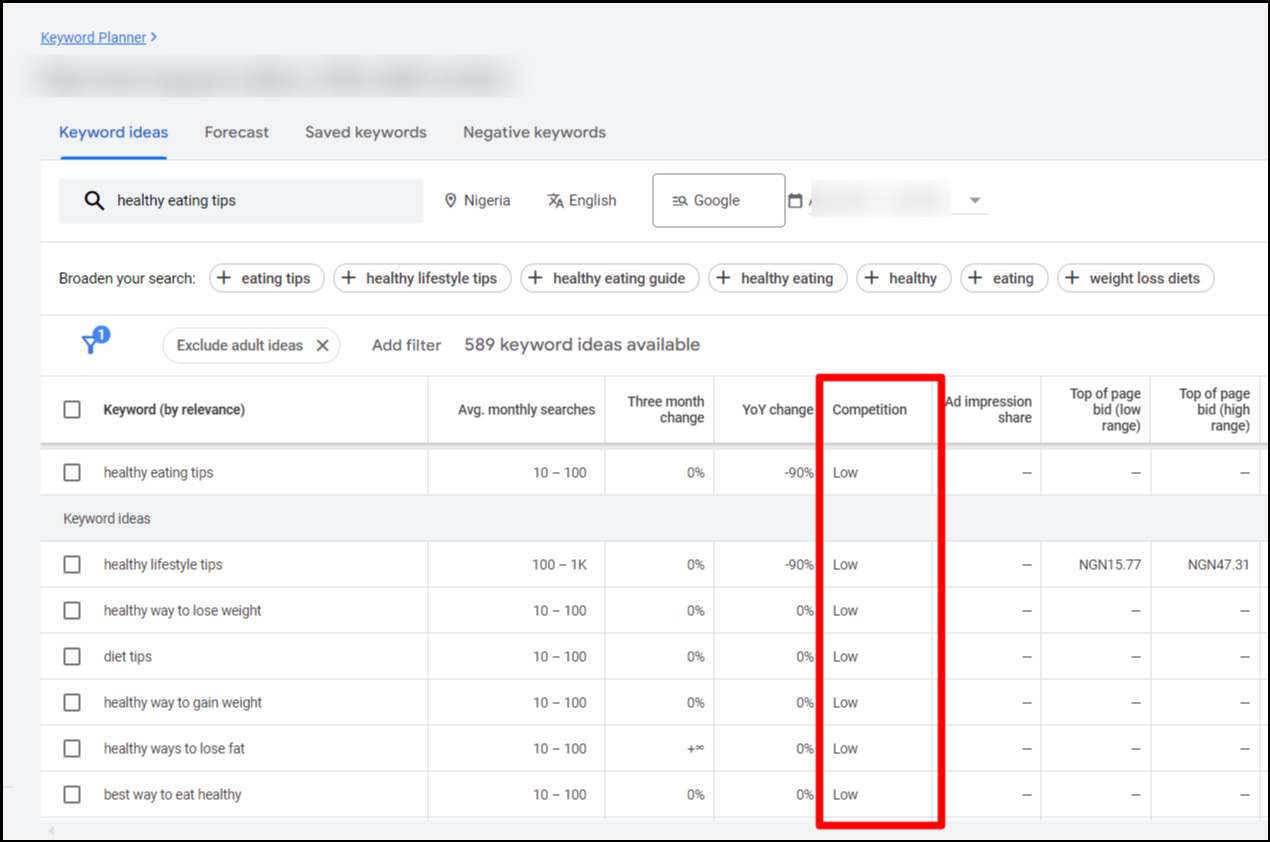This screenshot has width=1270, height=842.
Task: Change the Nigeria location setting
Action: pyautogui.click(x=477, y=201)
